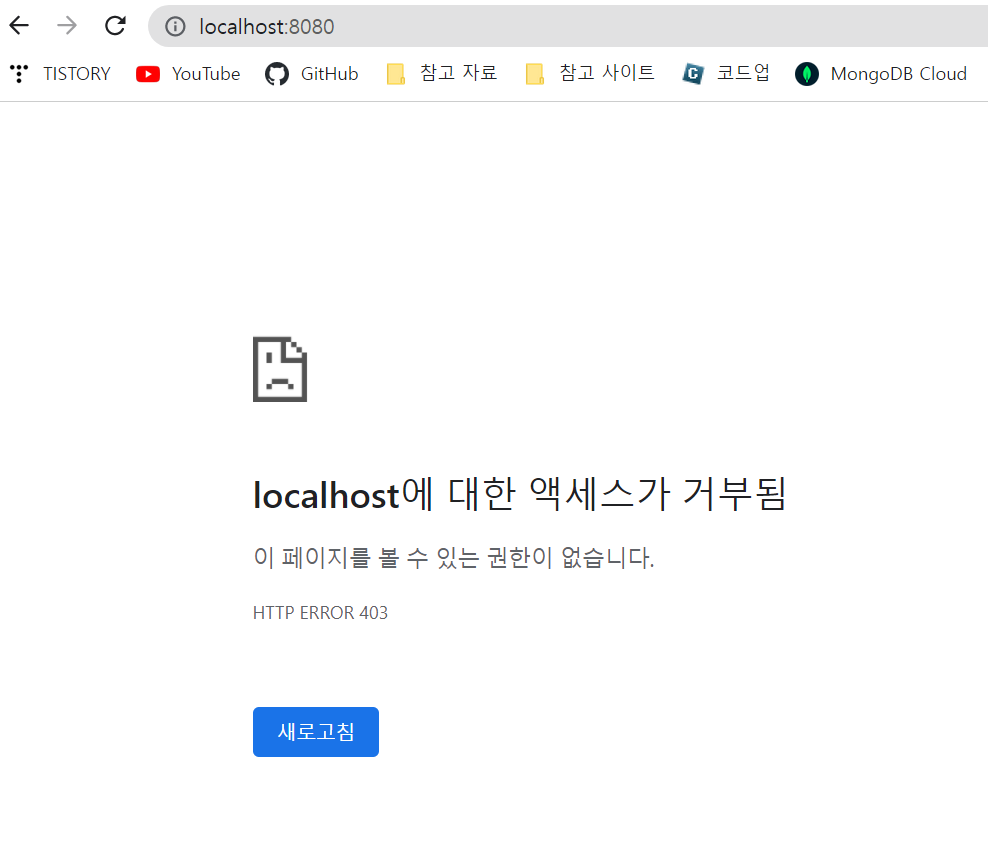The width and height of the screenshot is (988, 841).
Task: Click the blue 새로고침 button
Action: [316, 731]
